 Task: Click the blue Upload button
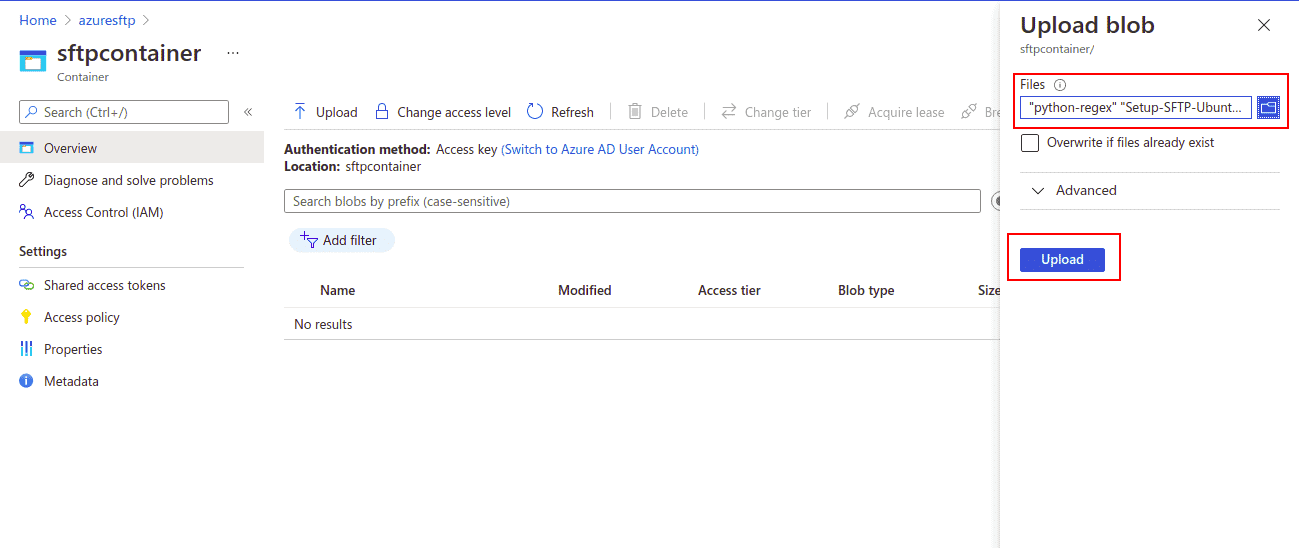(1062, 259)
